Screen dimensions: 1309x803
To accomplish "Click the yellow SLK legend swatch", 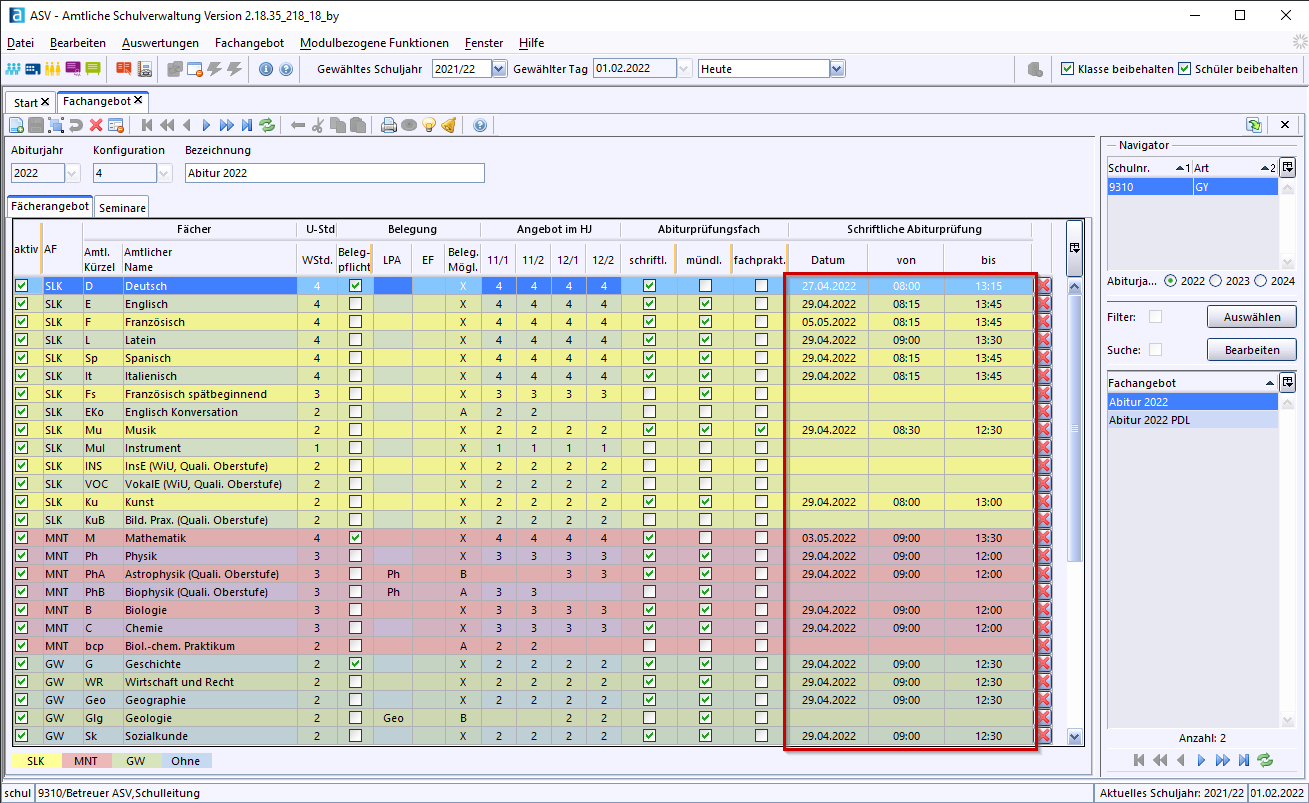I will 36,761.
